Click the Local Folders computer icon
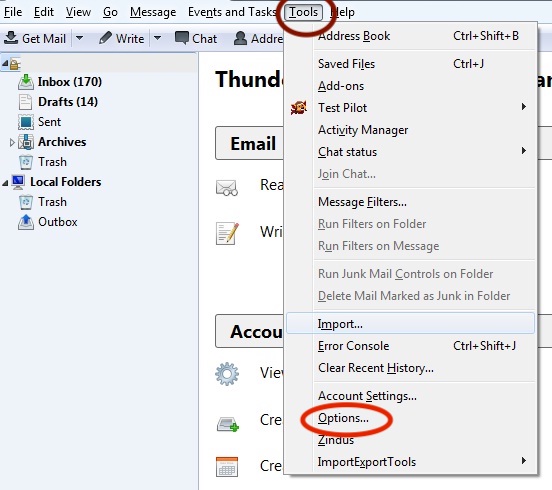The width and height of the screenshot is (552, 490). click(18, 182)
